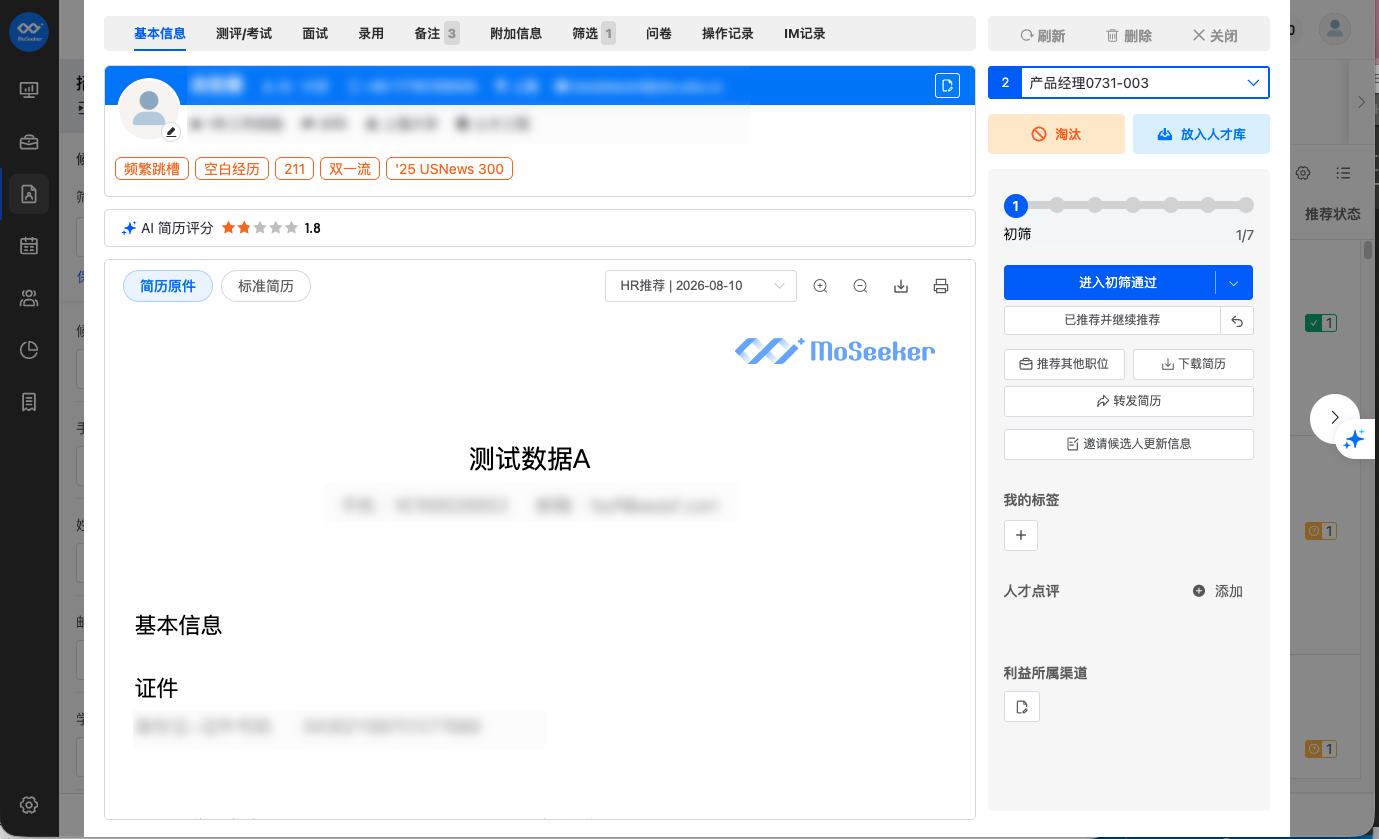Image resolution: width=1379 pixels, height=839 pixels.
Task: Click 下载简历 button
Action: (x=1193, y=364)
